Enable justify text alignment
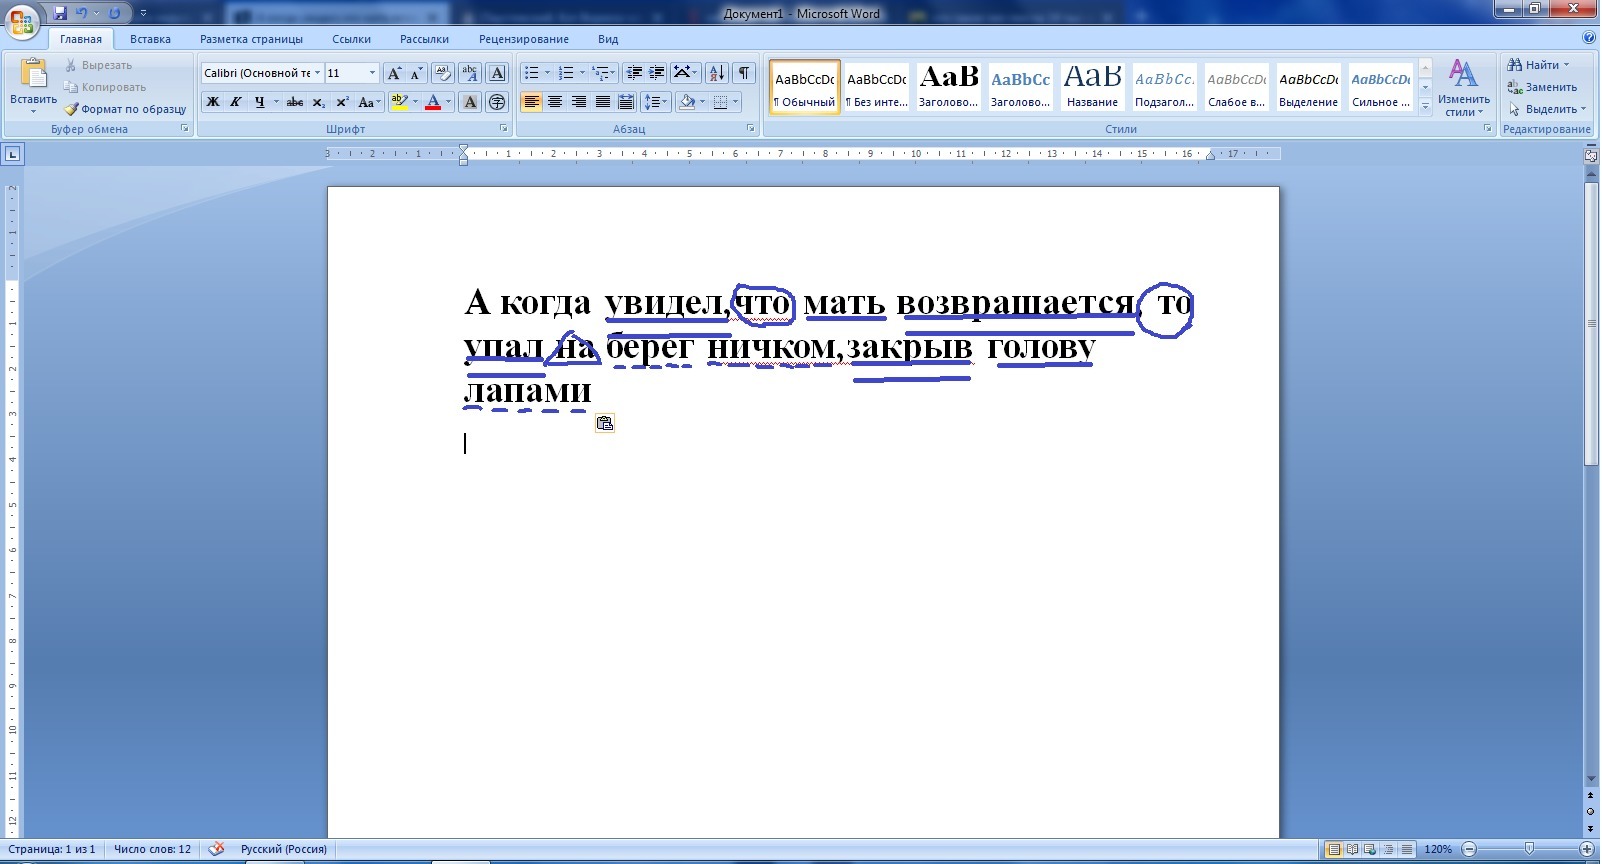Viewport: 1602px width, 864px height. click(x=602, y=102)
